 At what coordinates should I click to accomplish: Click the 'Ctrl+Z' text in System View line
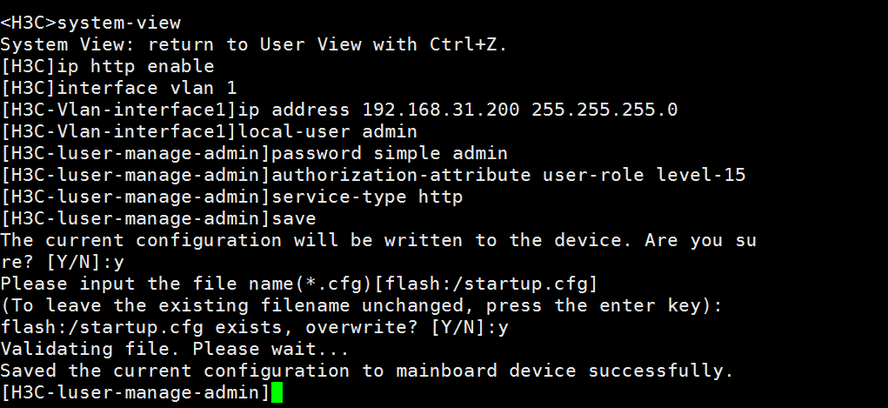click(x=463, y=44)
